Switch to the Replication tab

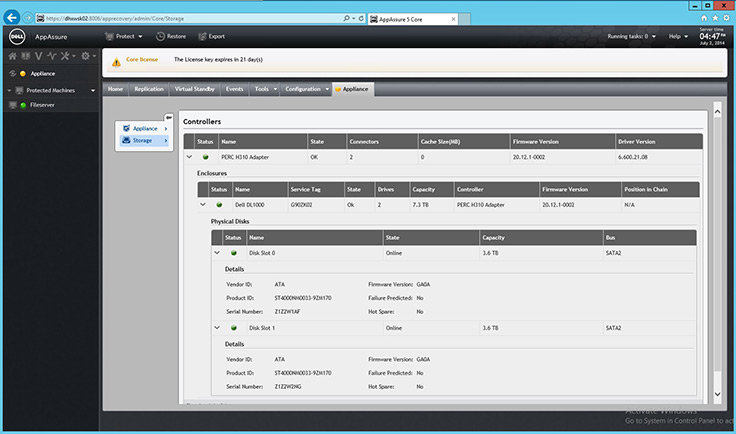click(x=149, y=89)
